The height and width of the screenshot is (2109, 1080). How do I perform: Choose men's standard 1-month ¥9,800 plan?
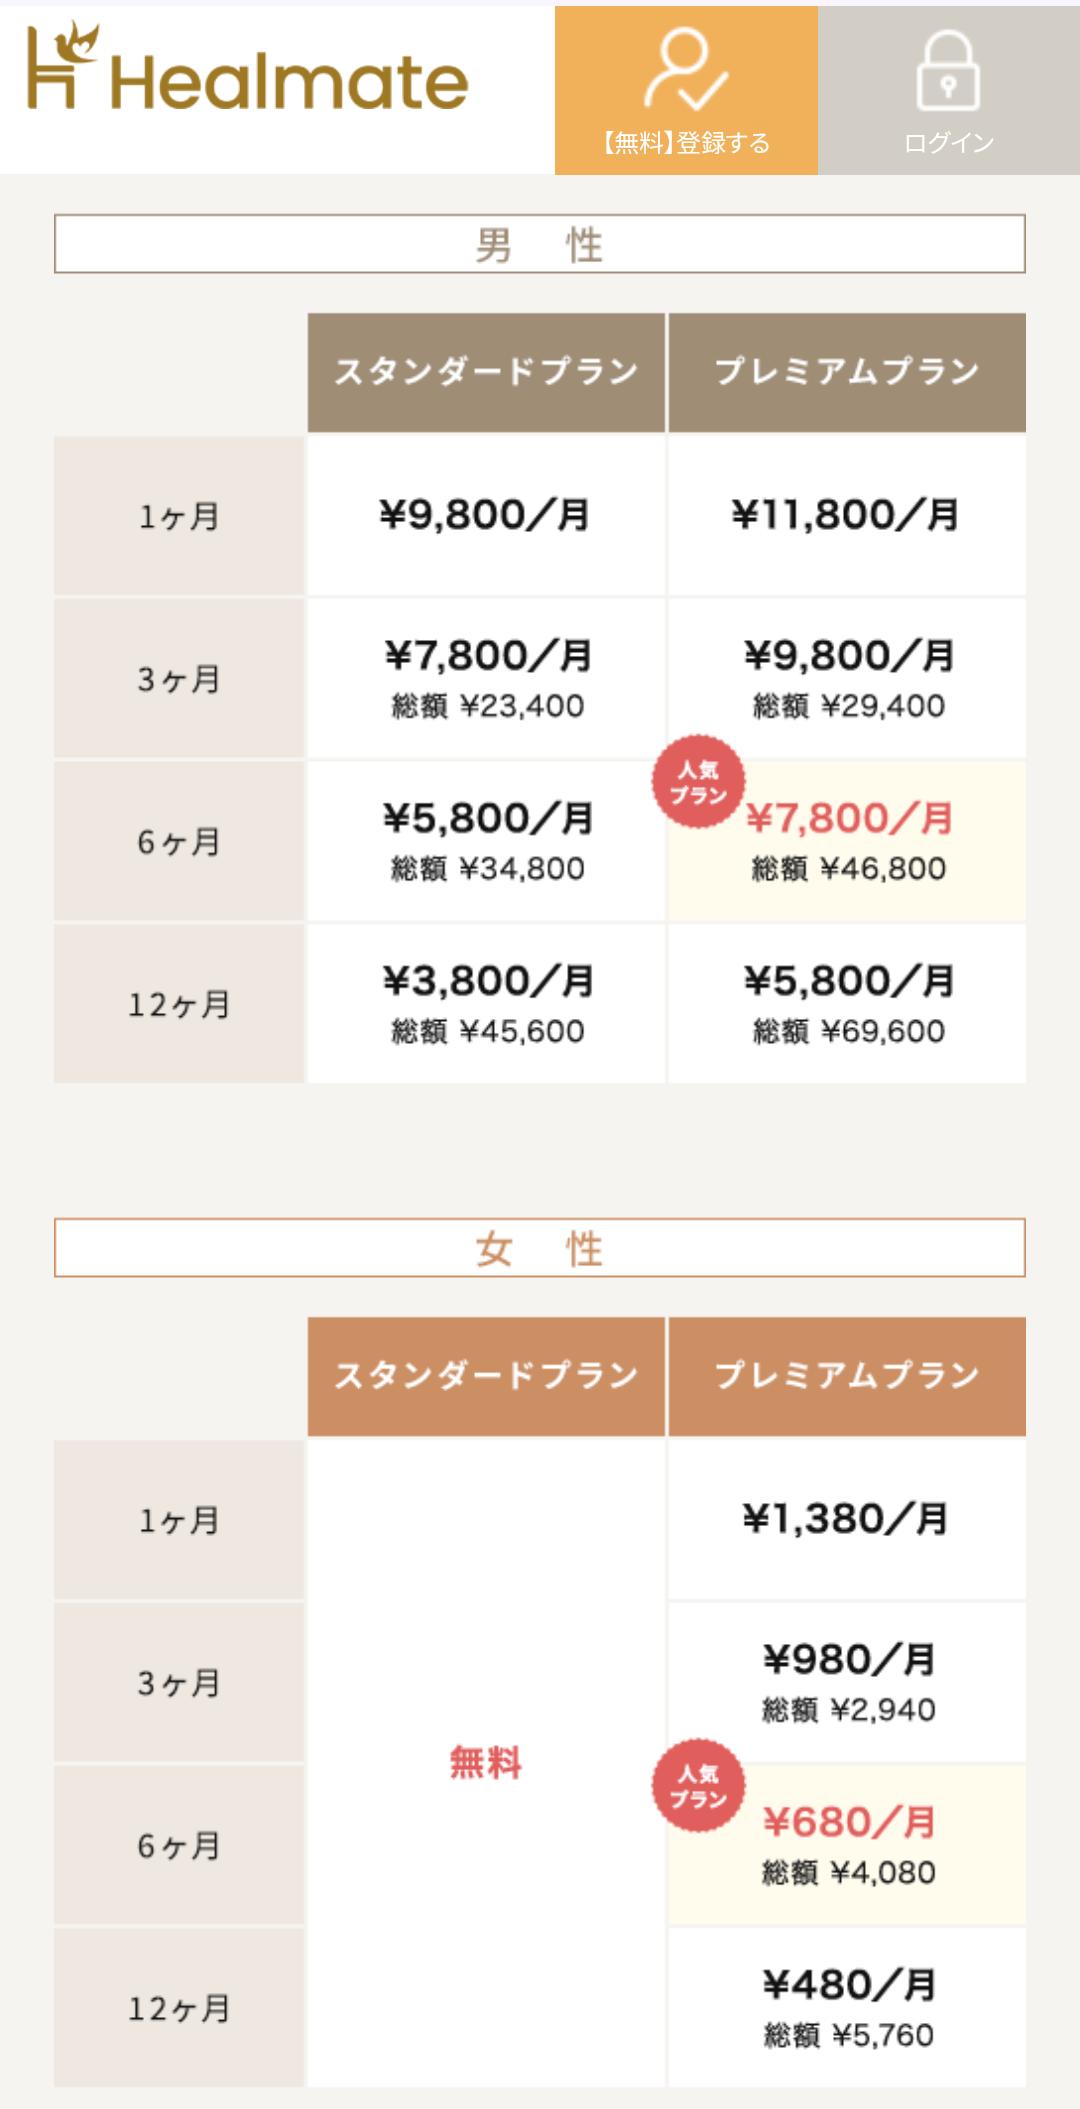click(486, 516)
